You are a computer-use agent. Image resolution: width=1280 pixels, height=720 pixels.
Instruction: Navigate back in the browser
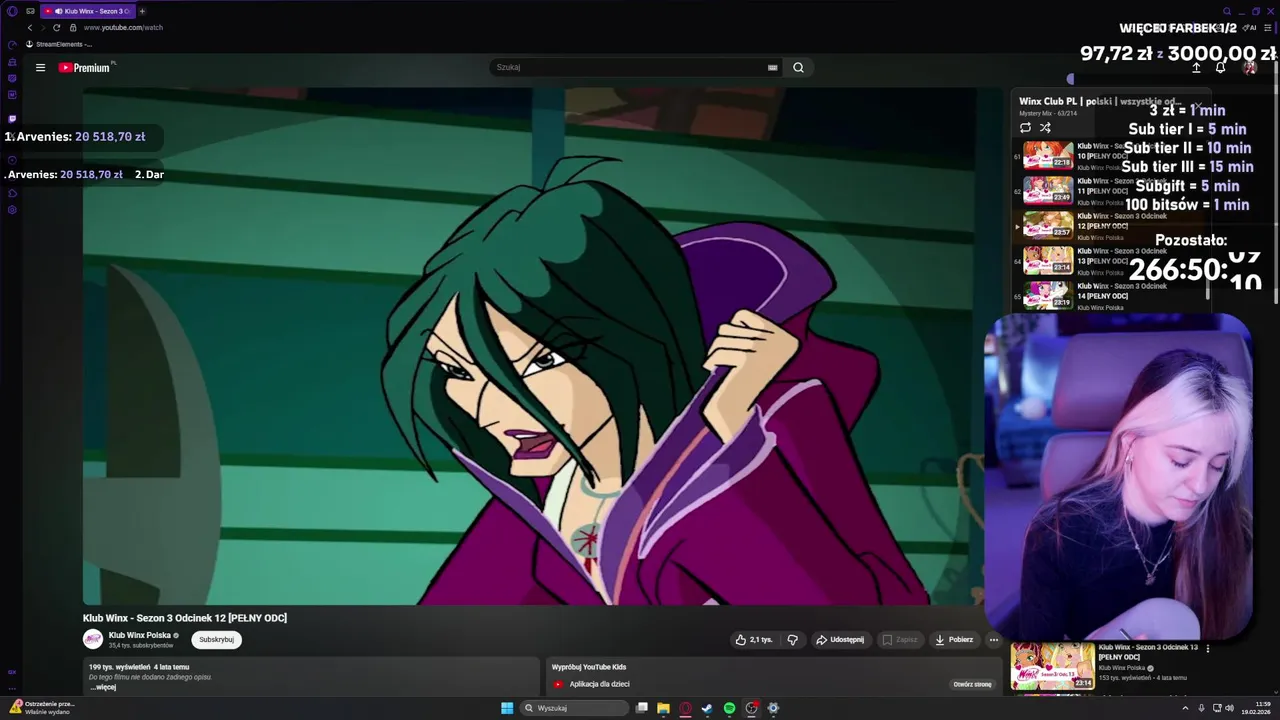30,27
